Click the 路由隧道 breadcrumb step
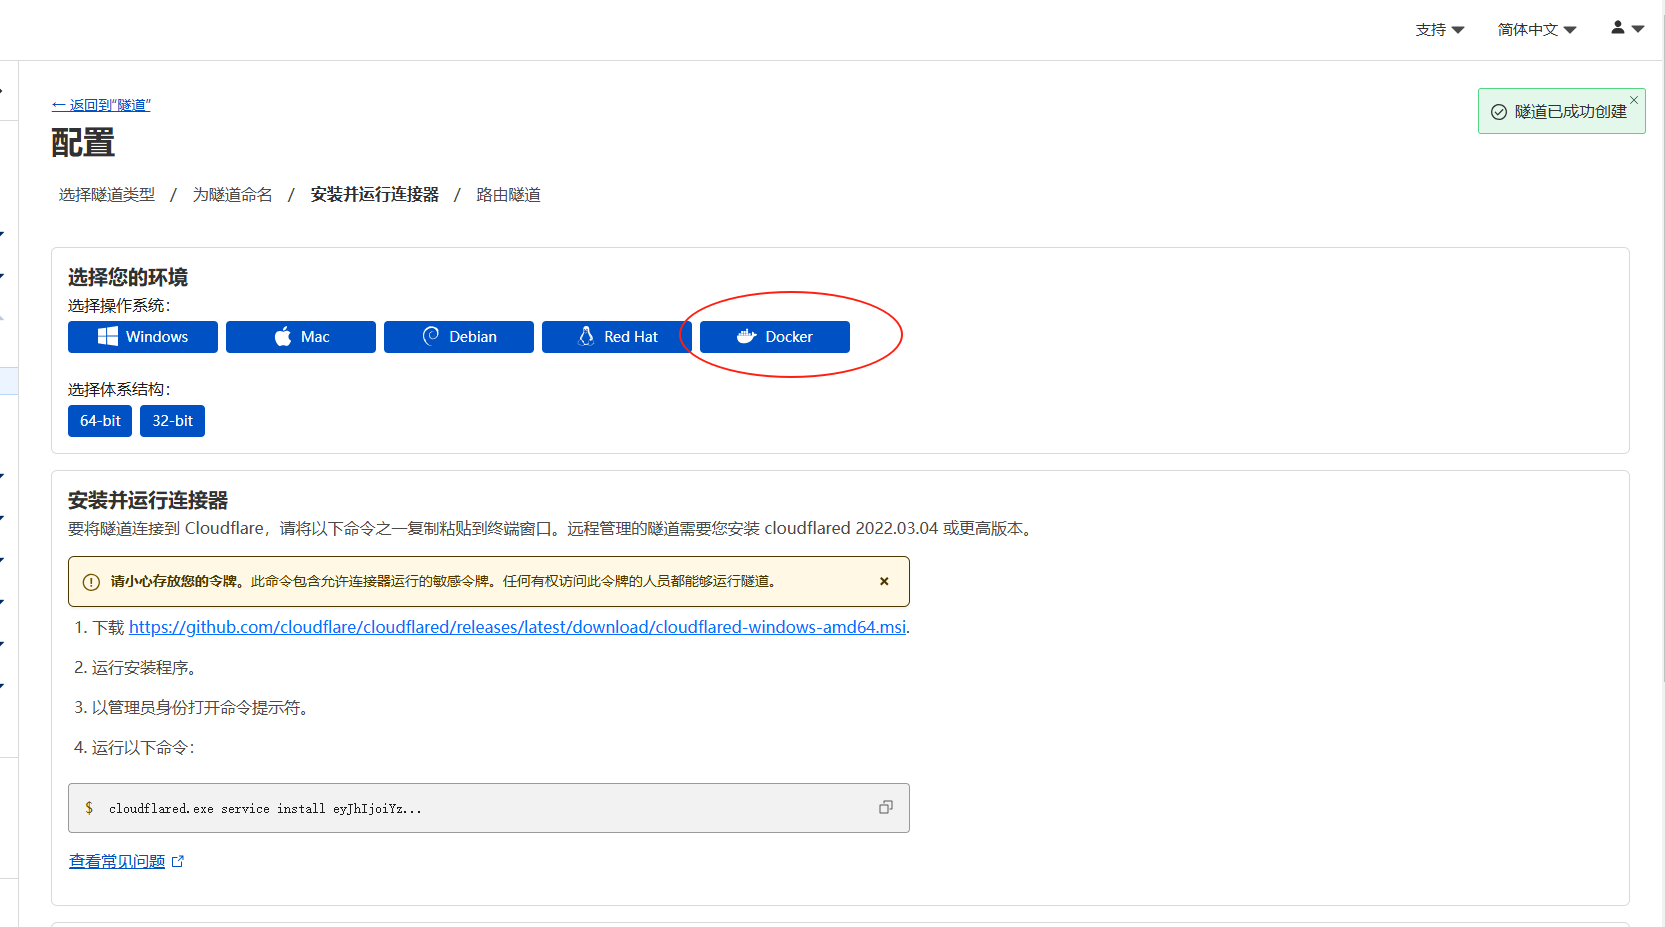 click(508, 195)
